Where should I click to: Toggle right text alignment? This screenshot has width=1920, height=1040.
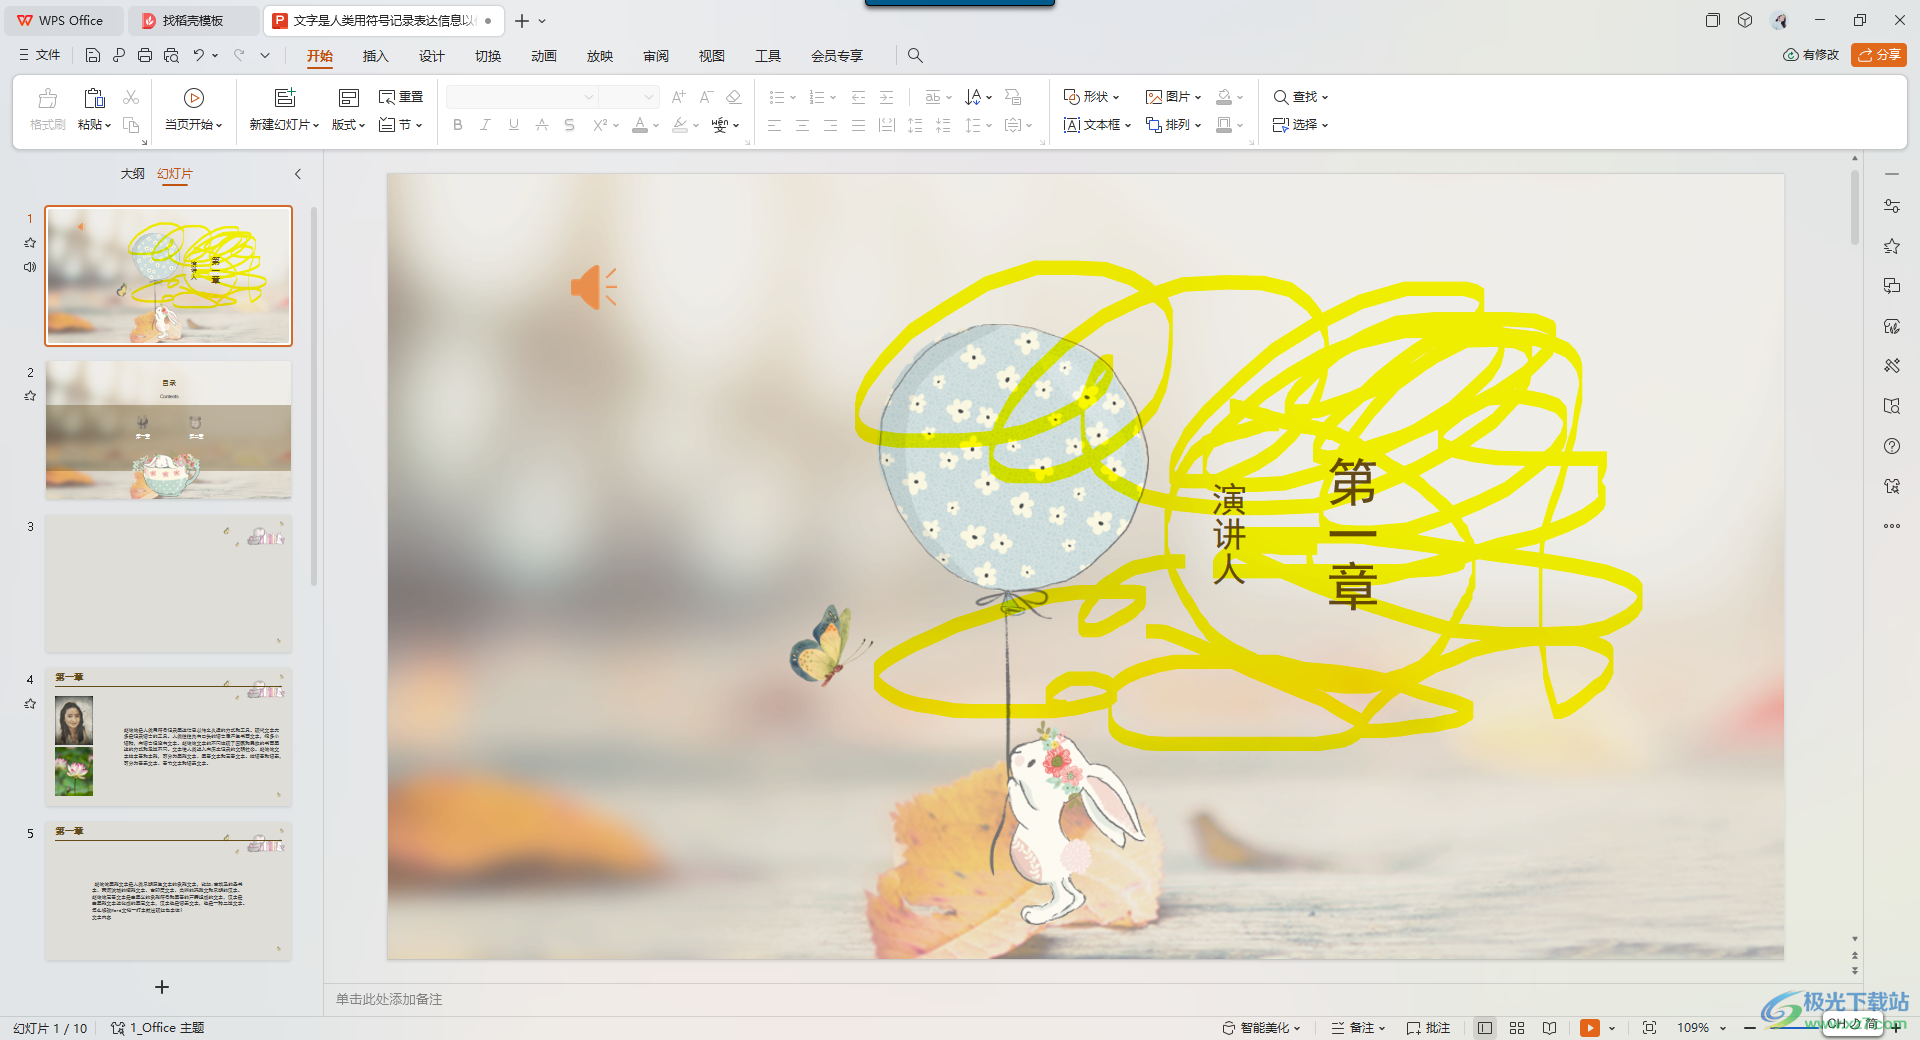[x=830, y=125]
